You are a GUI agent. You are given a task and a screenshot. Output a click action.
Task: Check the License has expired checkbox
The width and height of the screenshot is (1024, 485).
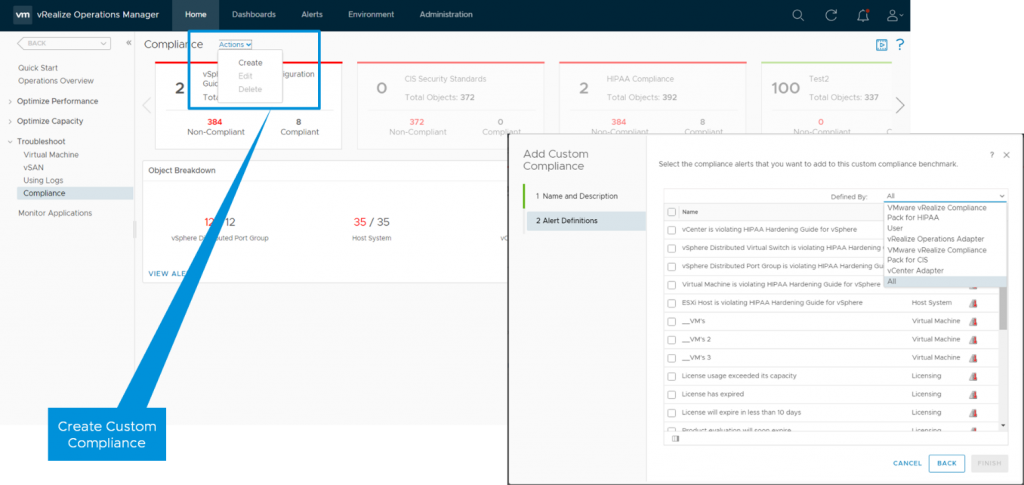[x=671, y=394]
